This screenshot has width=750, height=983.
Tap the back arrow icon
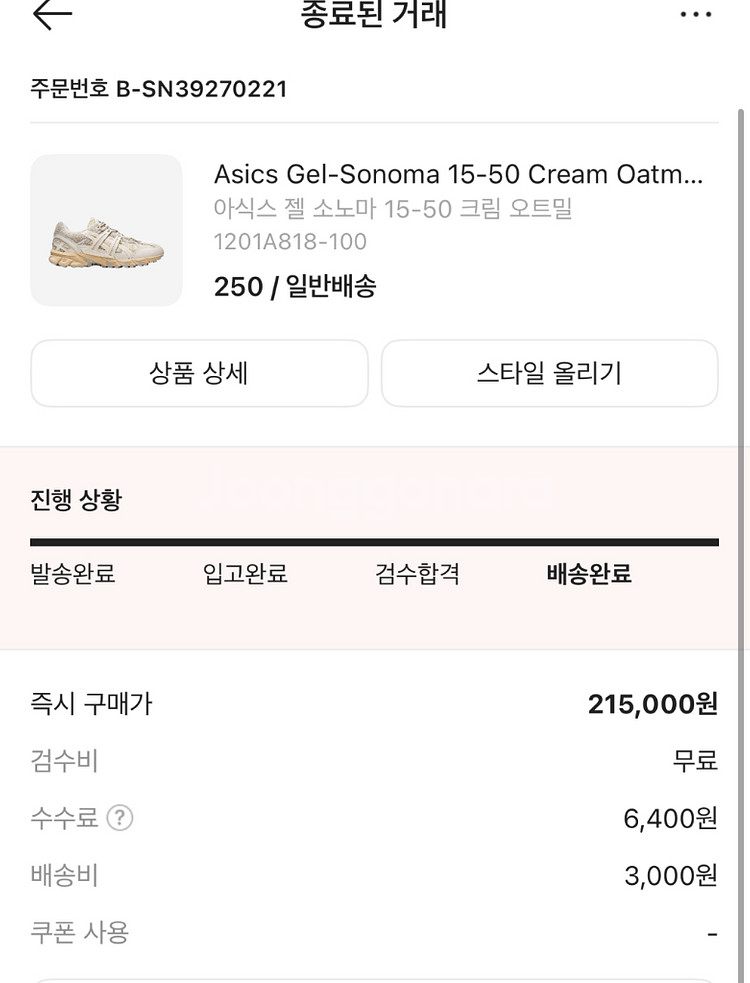(52, 14)
